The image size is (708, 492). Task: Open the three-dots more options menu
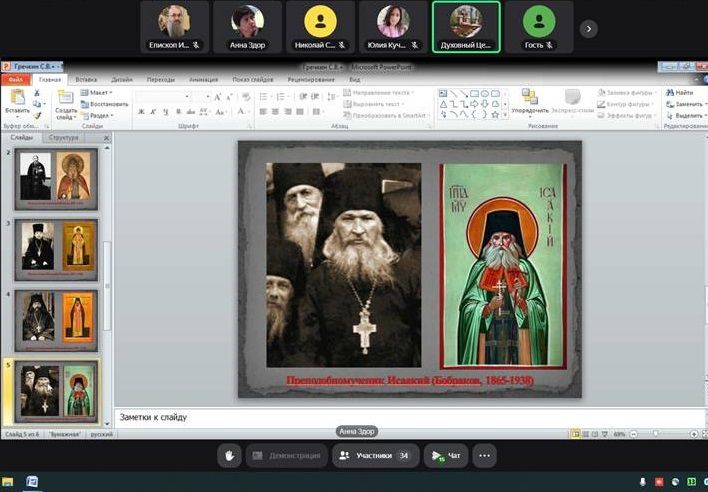coord(484,456)
